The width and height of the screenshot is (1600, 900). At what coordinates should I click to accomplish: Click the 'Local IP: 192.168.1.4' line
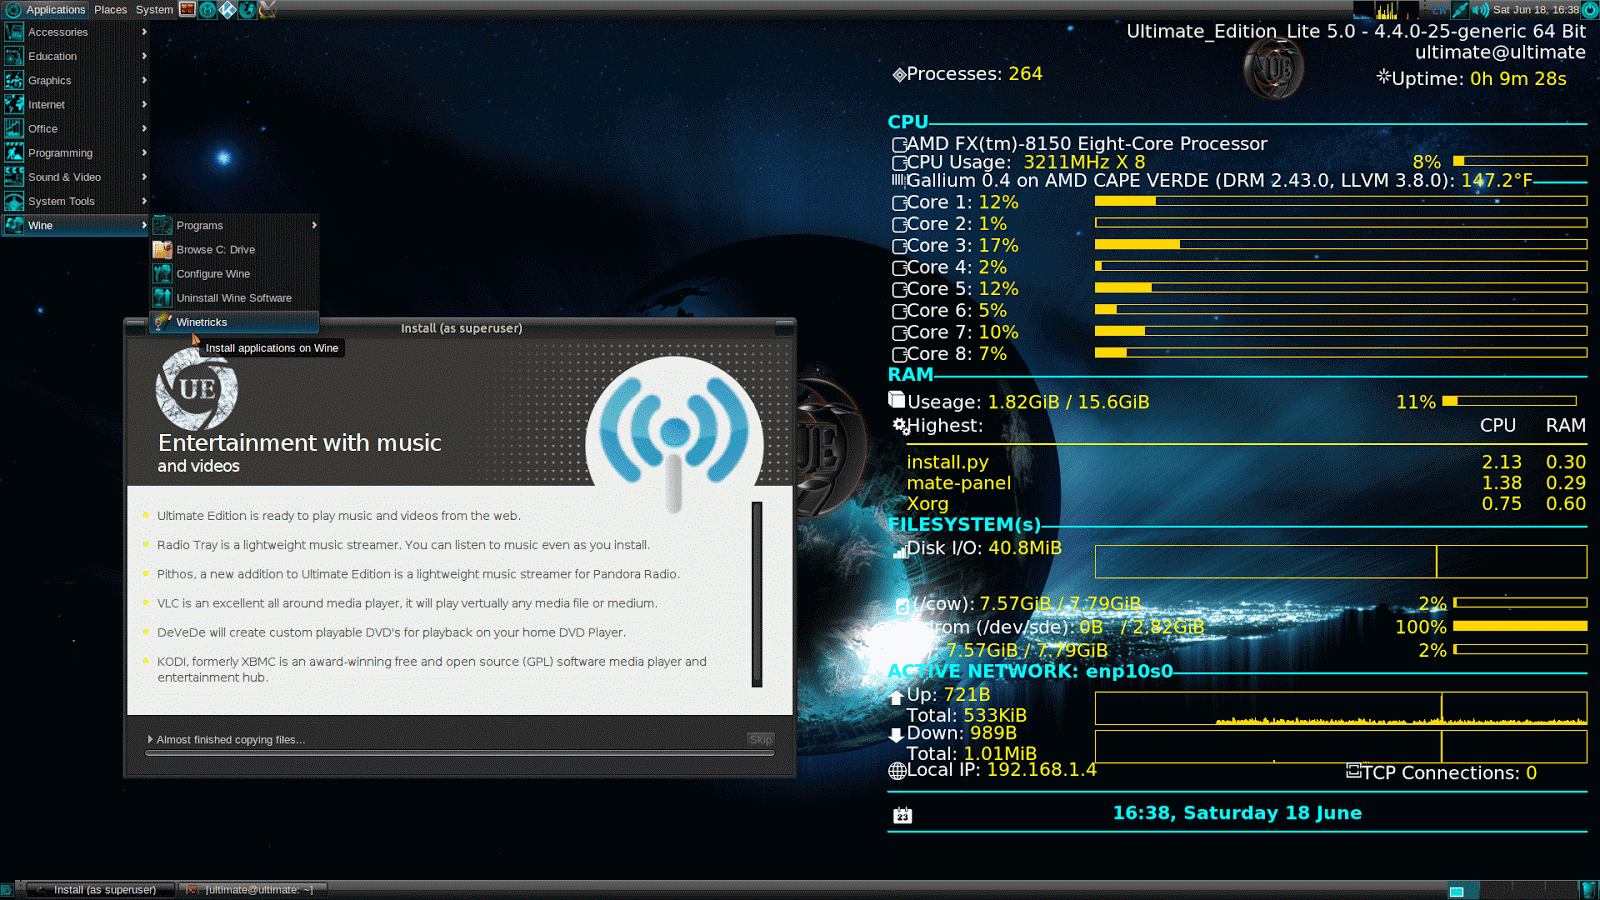(992, 770)
